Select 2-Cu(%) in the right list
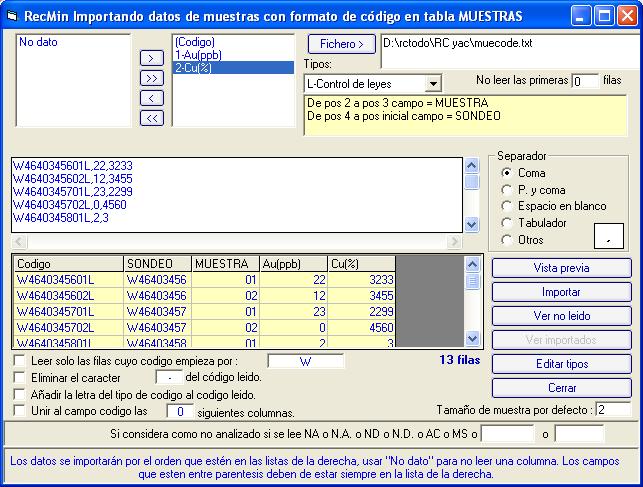This screenshot has width=643, height=487. click(x=233, y=68)
